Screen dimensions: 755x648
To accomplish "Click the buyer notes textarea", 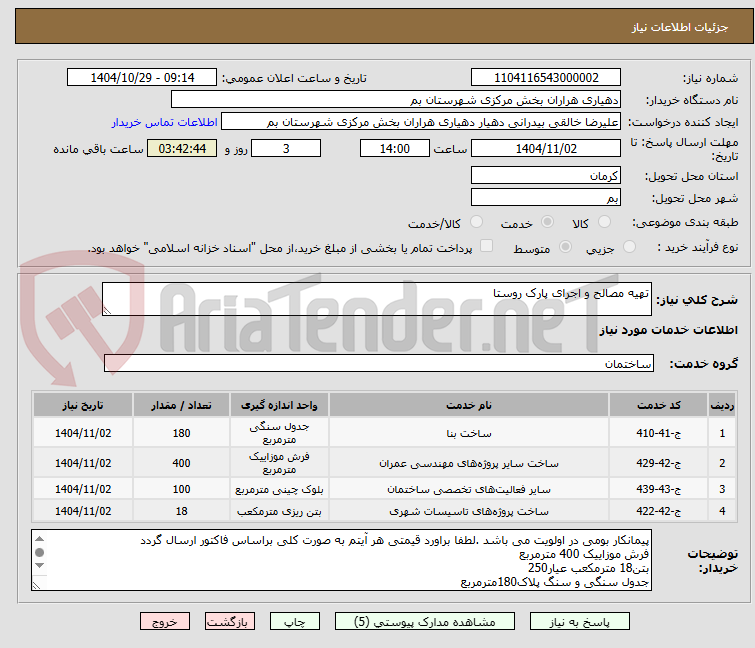I will 341,560.
